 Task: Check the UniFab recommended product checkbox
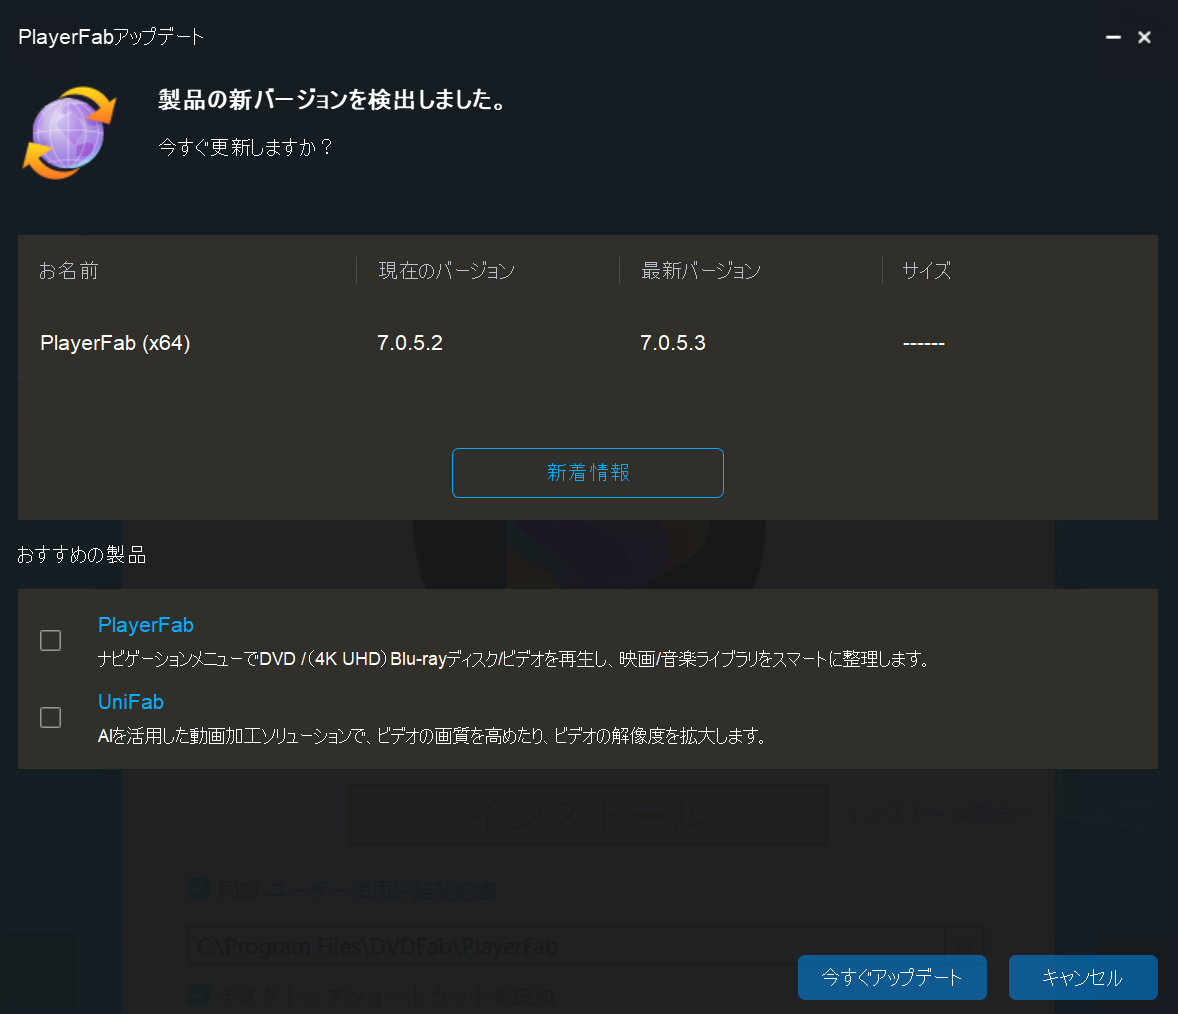pos(50,717)
